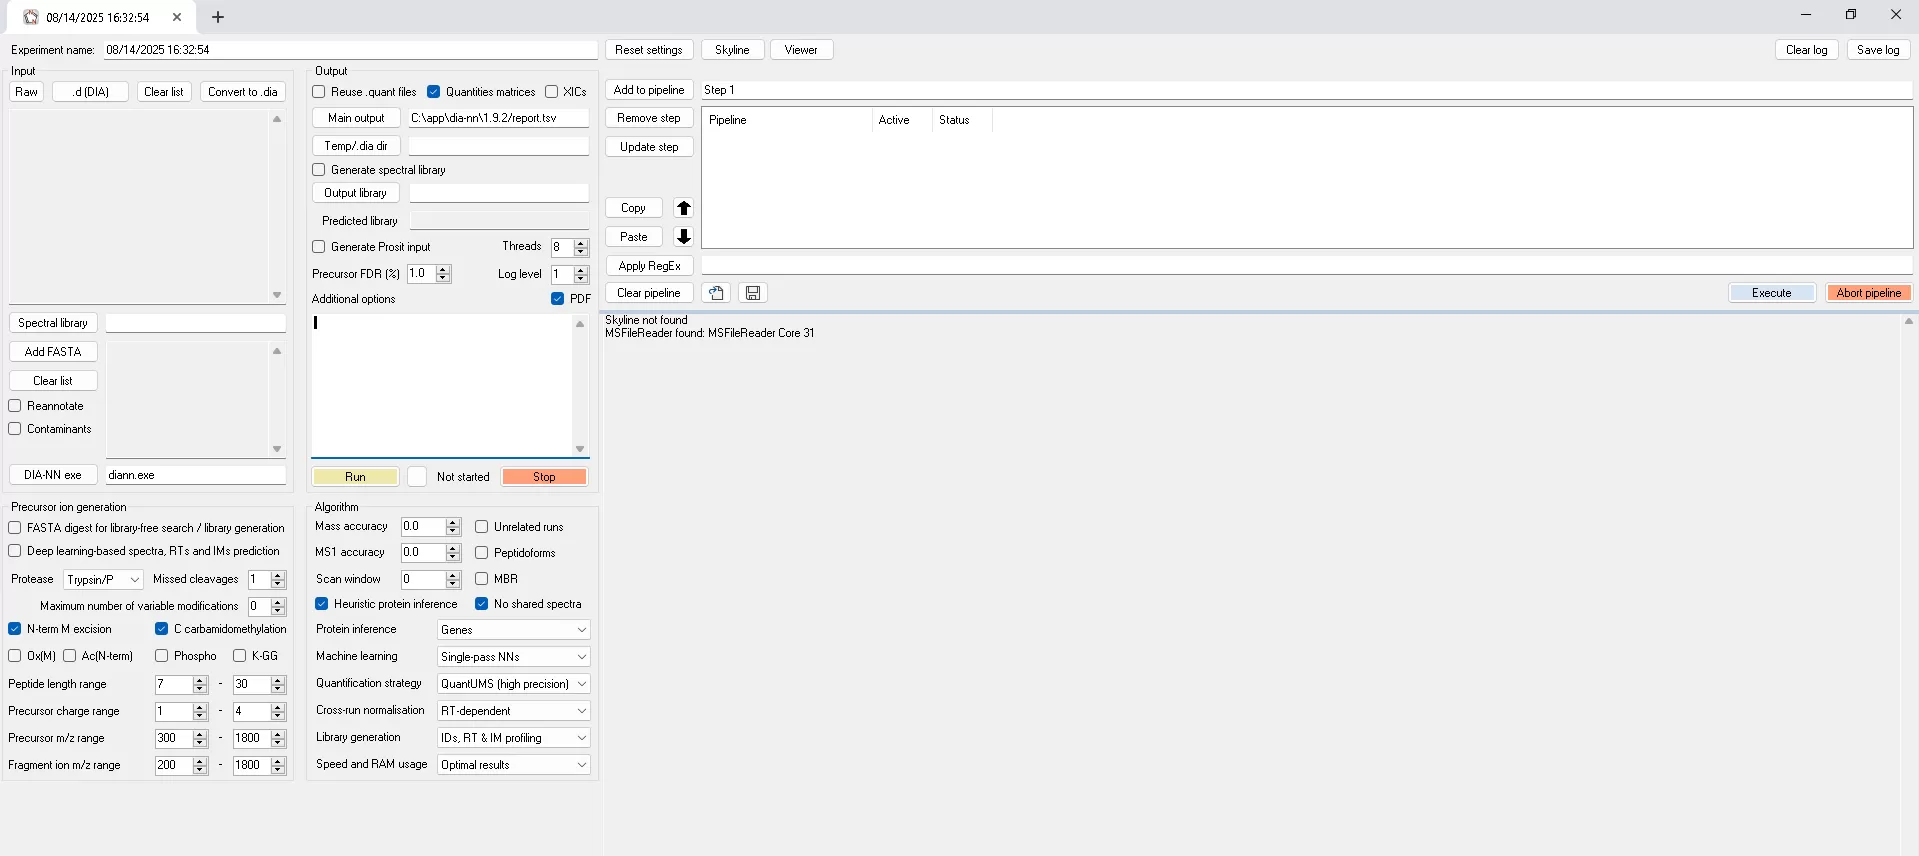Move pipeline step down with arrow
Viewport: 1919px width, 856px height.
pyautogui.click(x=683, y=237)
